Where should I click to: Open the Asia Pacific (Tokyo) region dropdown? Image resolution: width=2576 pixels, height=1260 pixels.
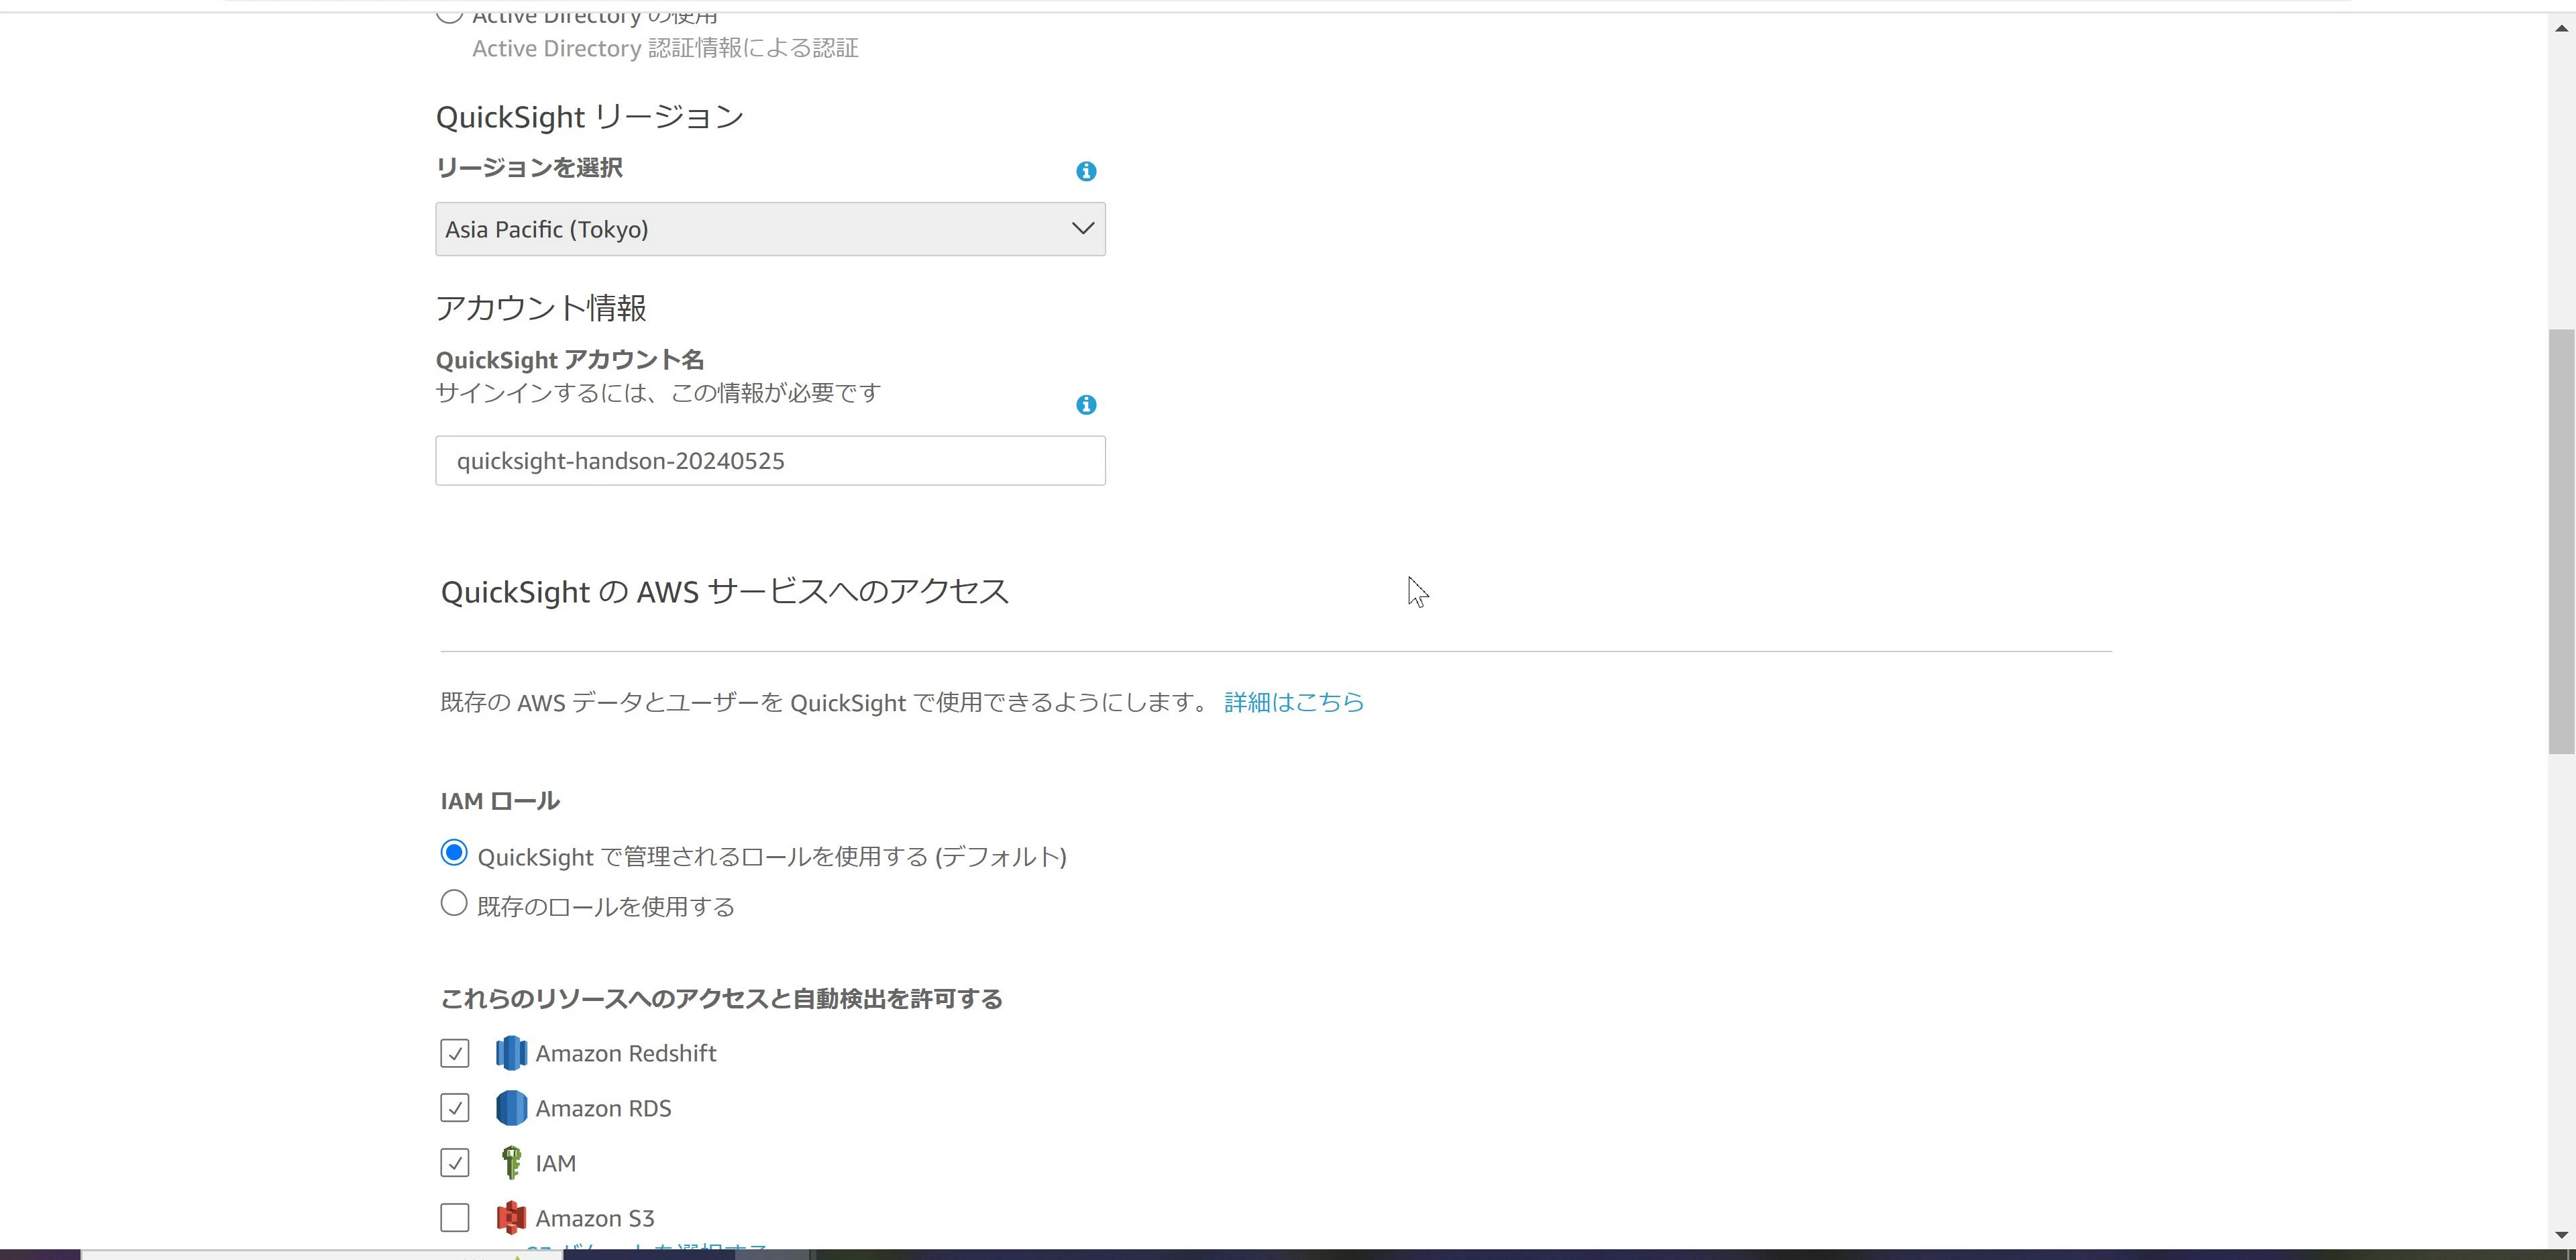pos(770,229)
